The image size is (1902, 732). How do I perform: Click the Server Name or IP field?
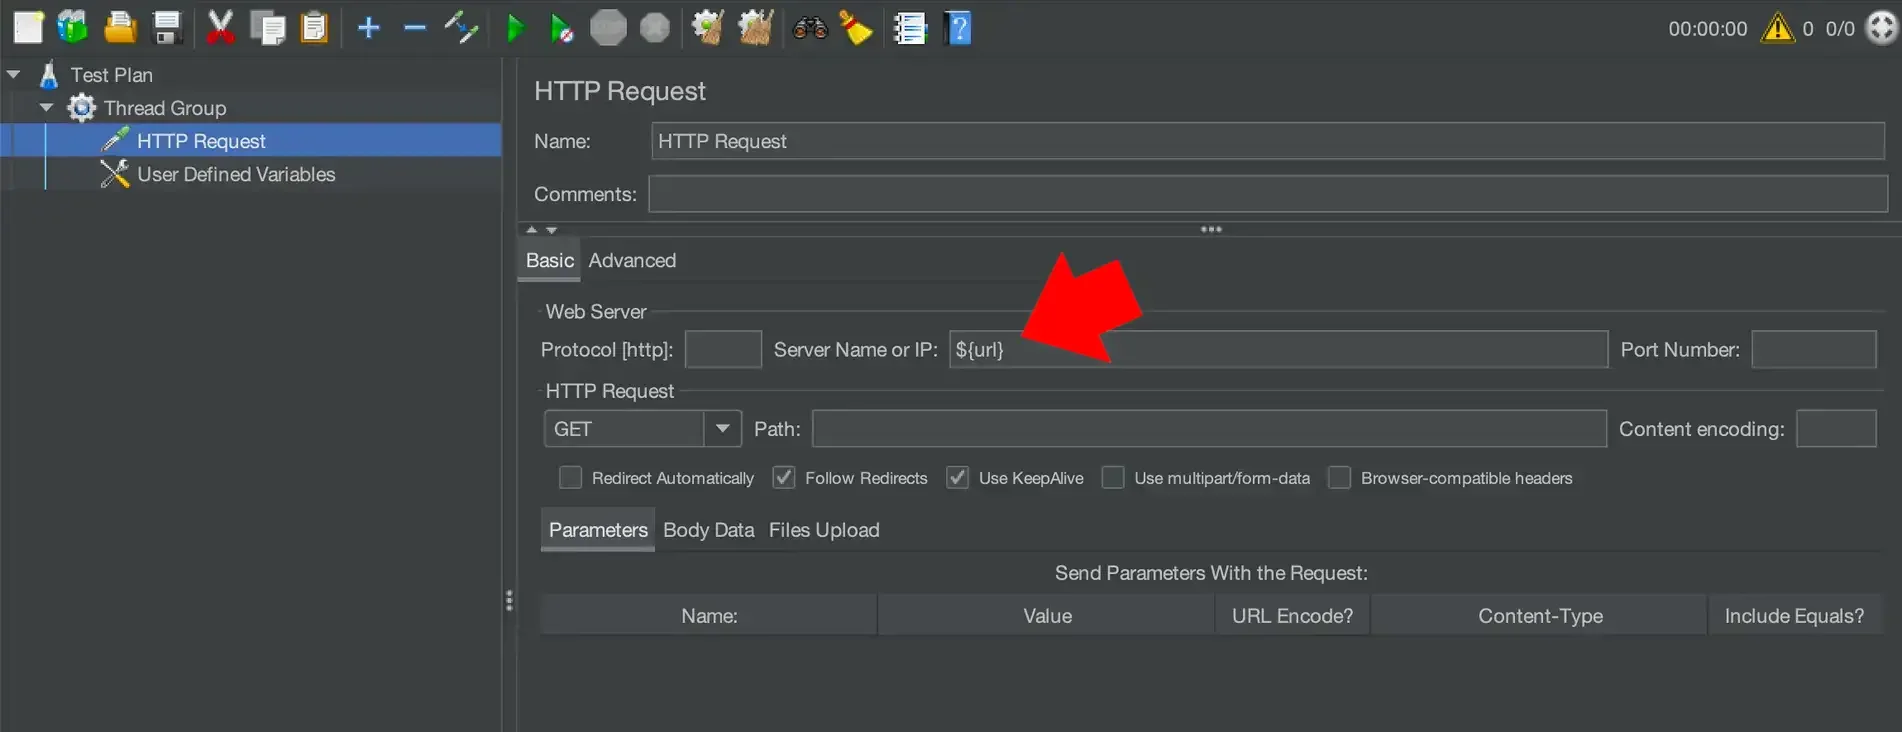tap(1278, 349)
